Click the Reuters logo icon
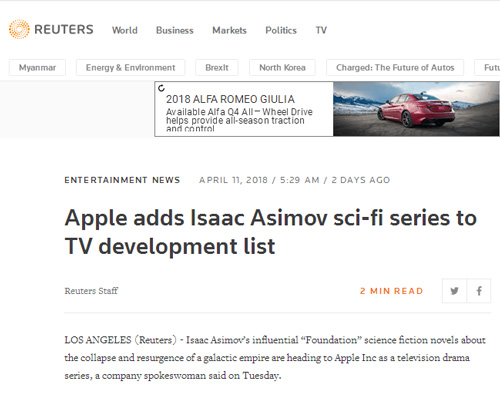Image resolution: width=500 pixels, height=393 pixels. (x=19, y=29)
